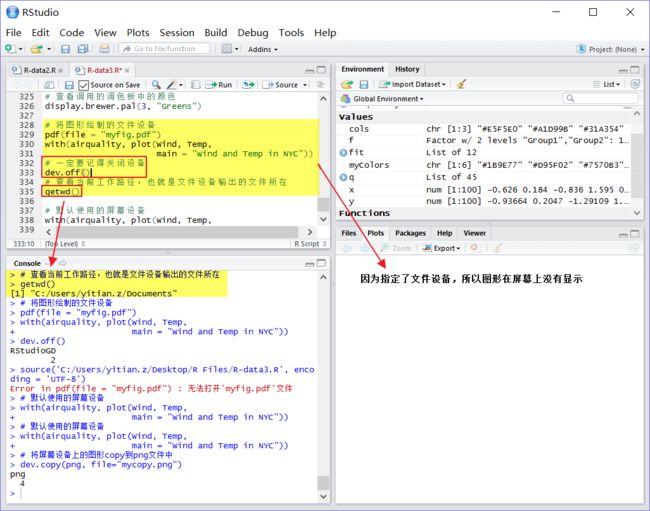Click the Print icon in main toolbar
Viewport: 650px width, 511px height.
[104, 49]
